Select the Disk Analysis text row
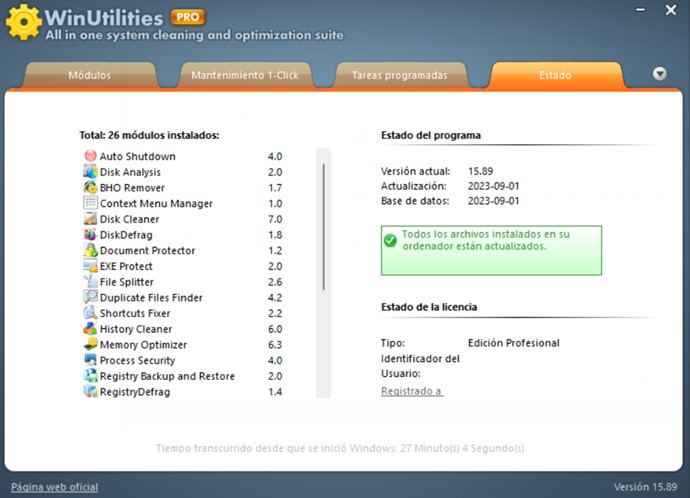 pyautogui.click(x=130, y=172)
